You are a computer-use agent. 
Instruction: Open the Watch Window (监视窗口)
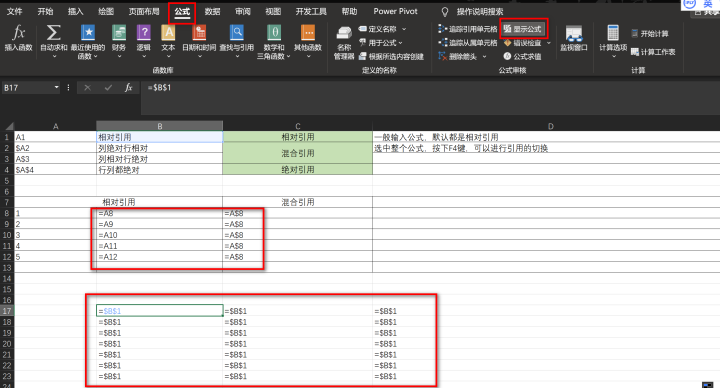pos(574,39)
